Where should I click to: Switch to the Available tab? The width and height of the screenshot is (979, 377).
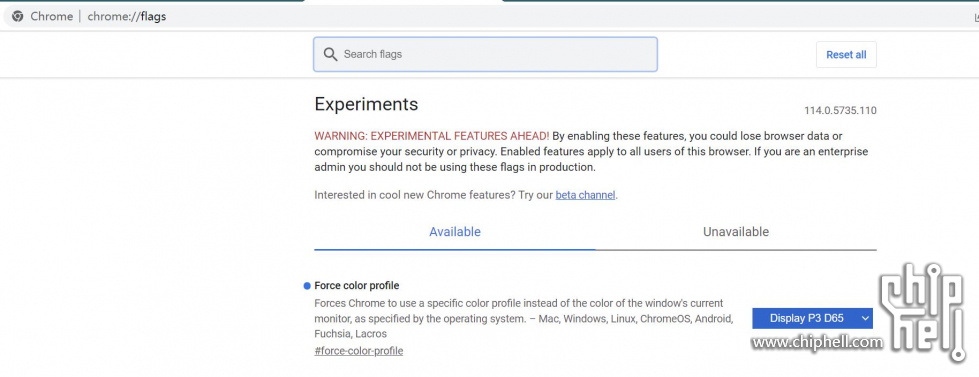click(x=455, y=232)
